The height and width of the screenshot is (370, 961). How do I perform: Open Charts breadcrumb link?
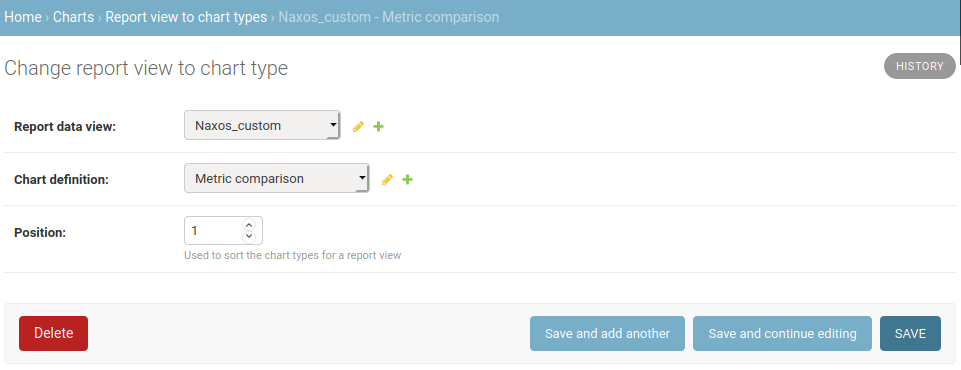coord(74,17)
